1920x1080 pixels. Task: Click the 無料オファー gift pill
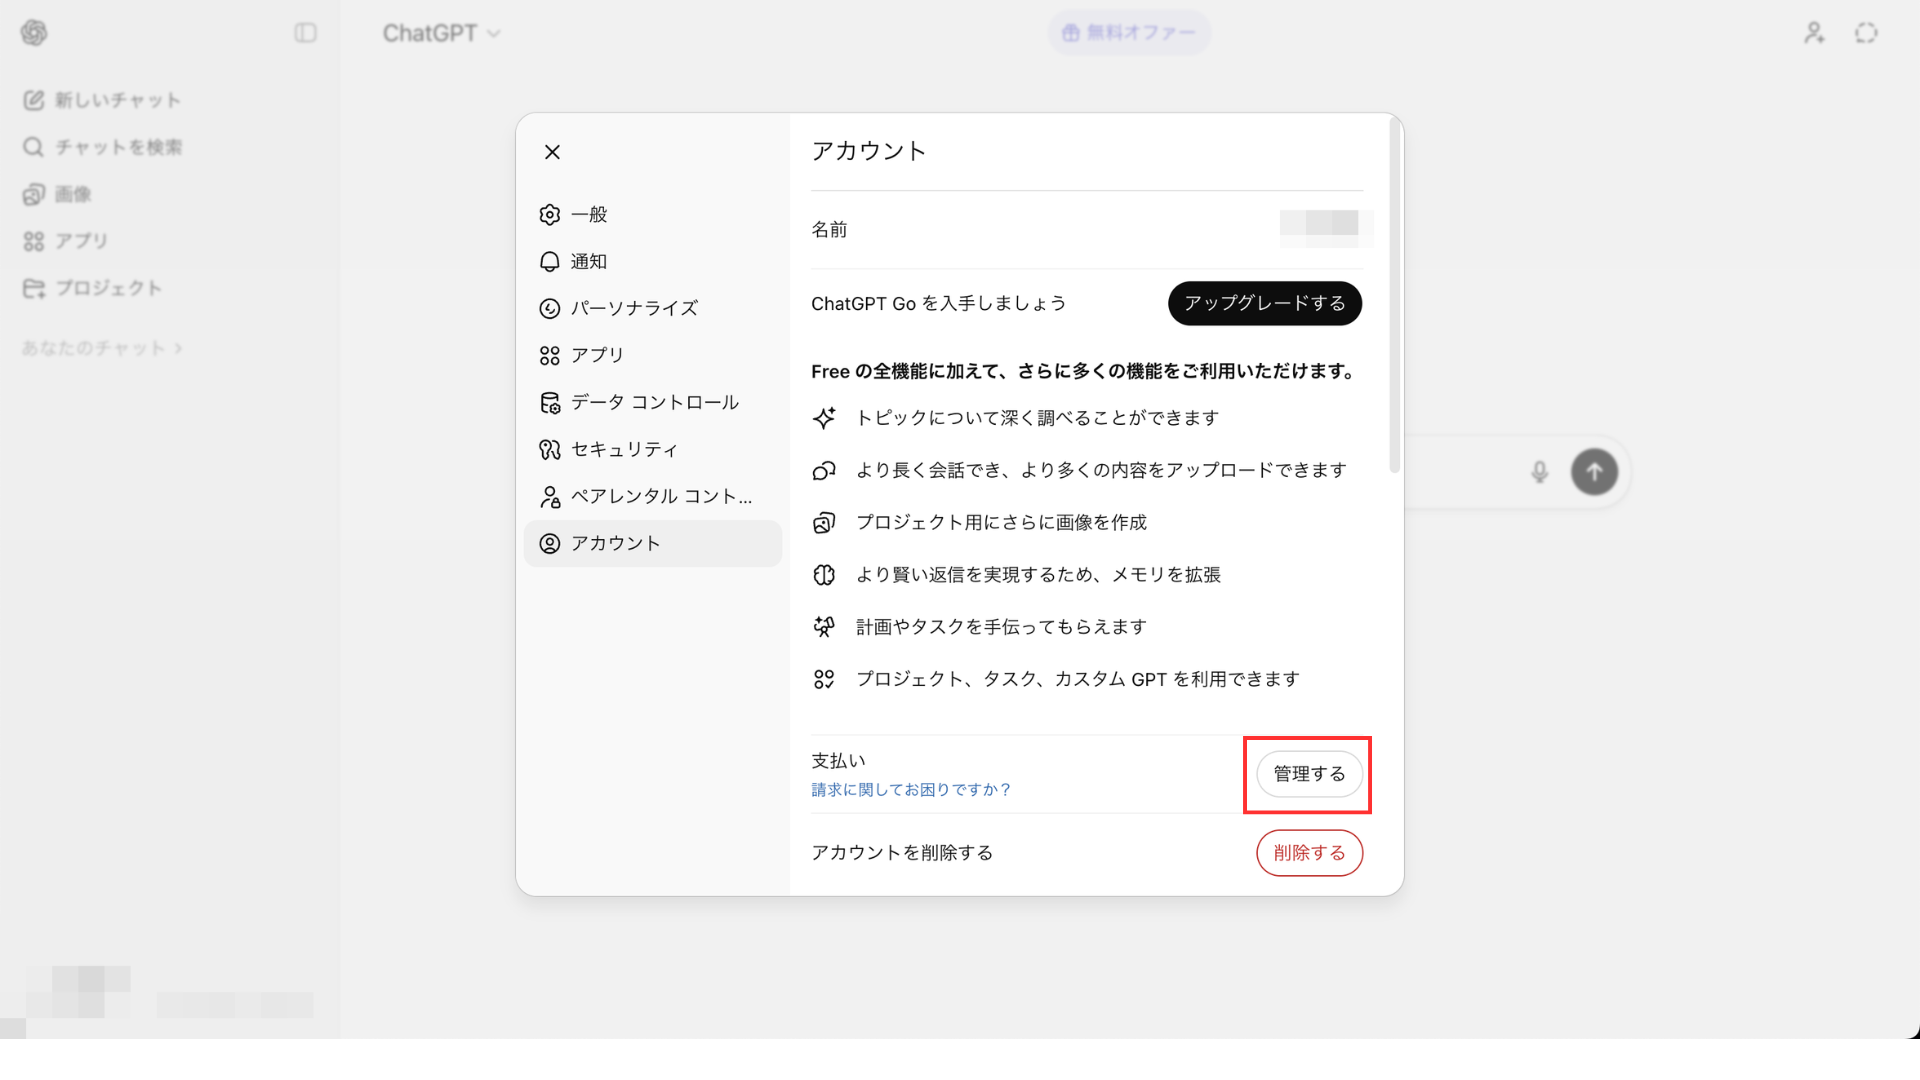[x=1129, y=33]
